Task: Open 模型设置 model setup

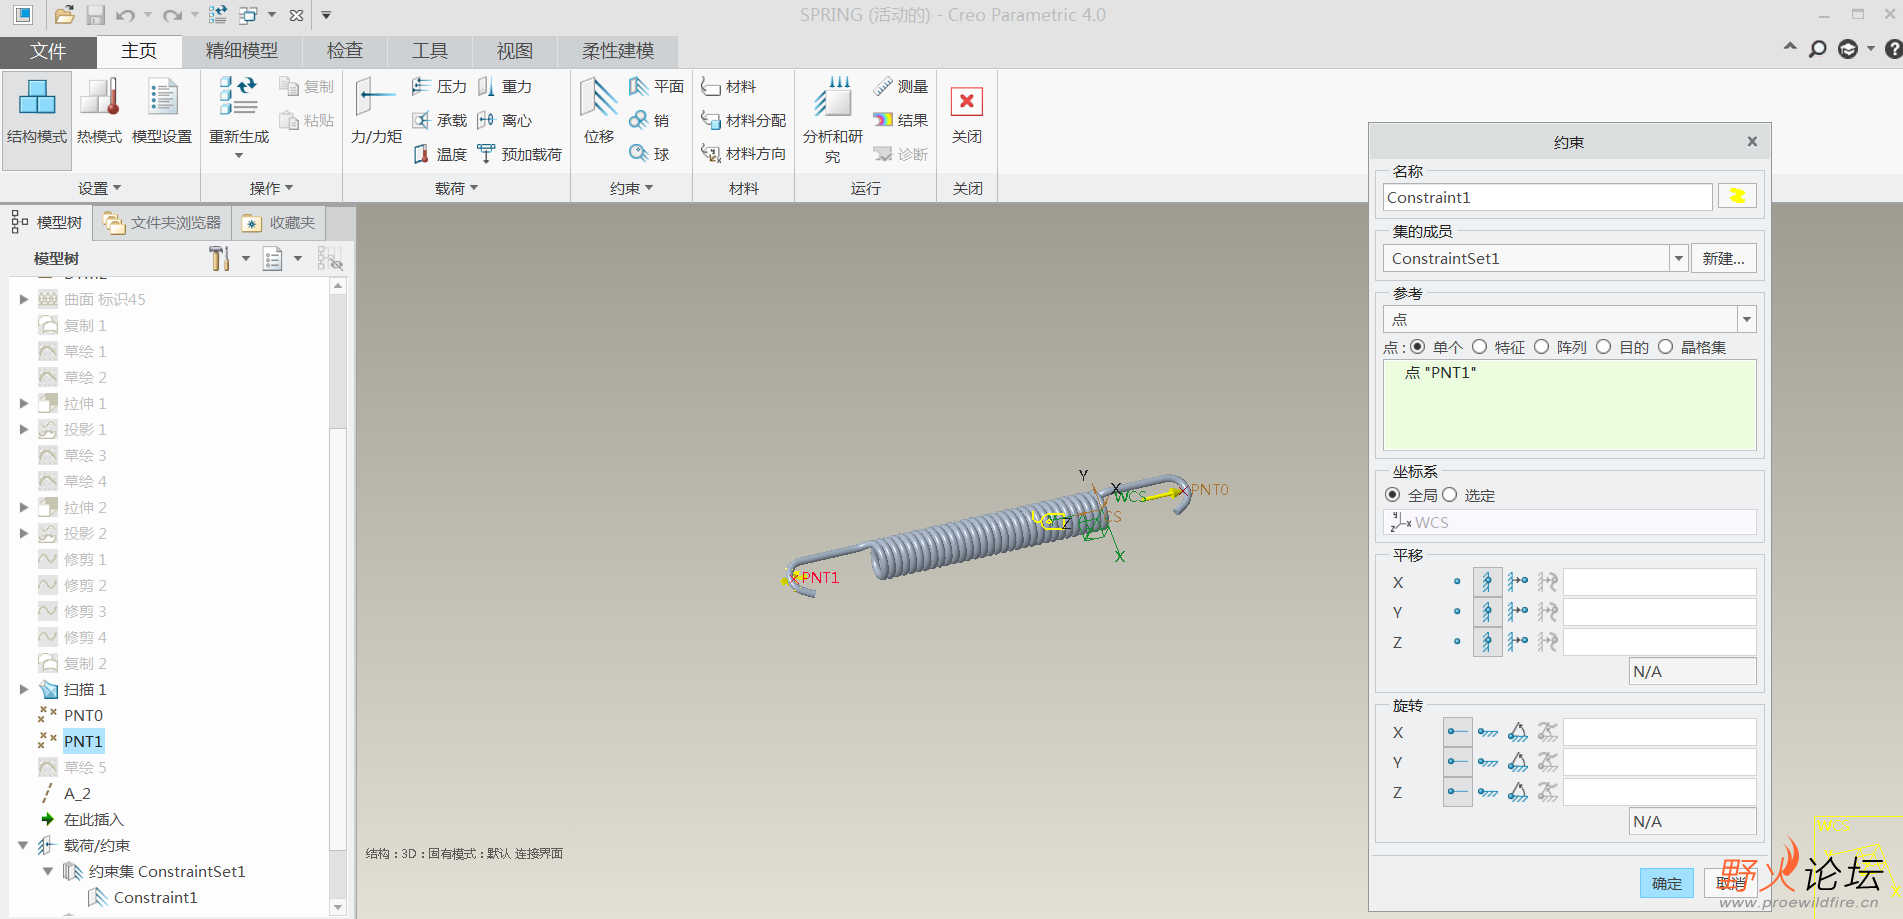Action: tap(162, 100)
